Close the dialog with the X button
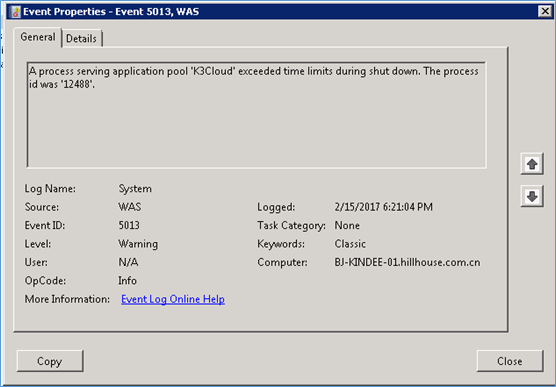 [x=545, y=12]
